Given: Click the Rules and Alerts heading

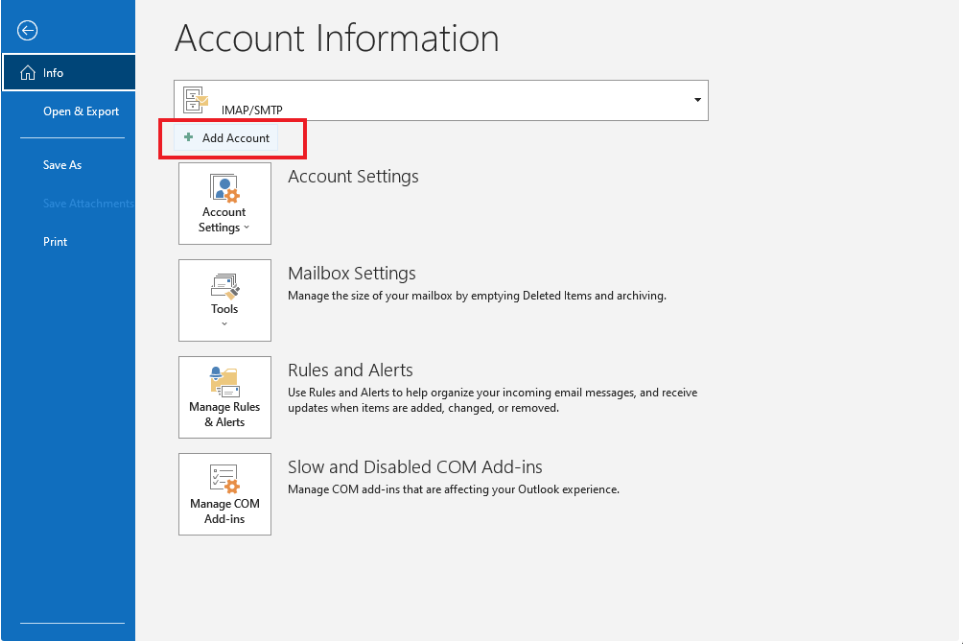Looking at the screenshot, I should [x=350, y=370].
